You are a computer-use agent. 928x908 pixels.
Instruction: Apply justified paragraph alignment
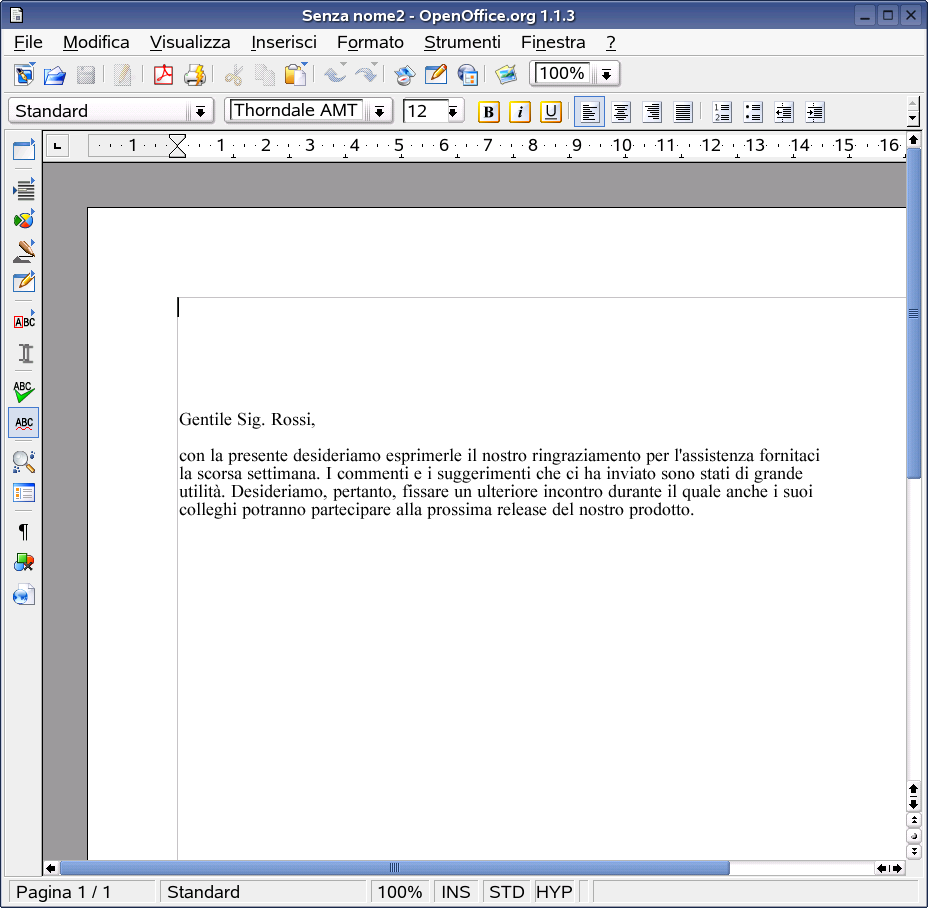tap(683, 111)
